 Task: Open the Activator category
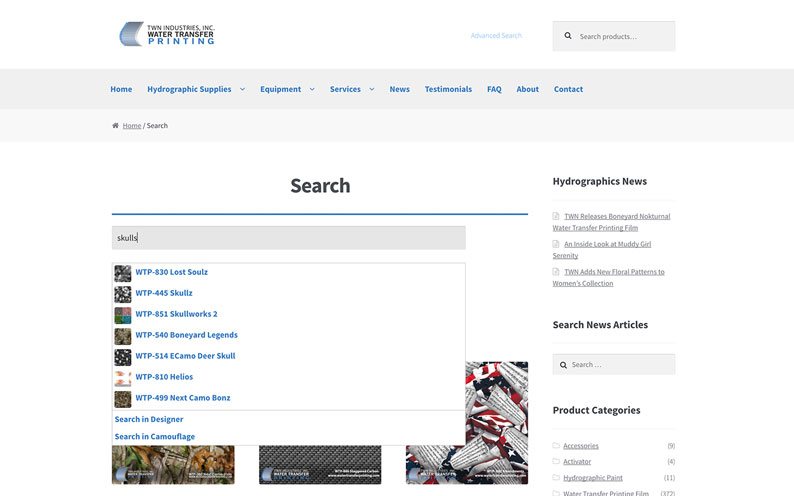[577, 462]
